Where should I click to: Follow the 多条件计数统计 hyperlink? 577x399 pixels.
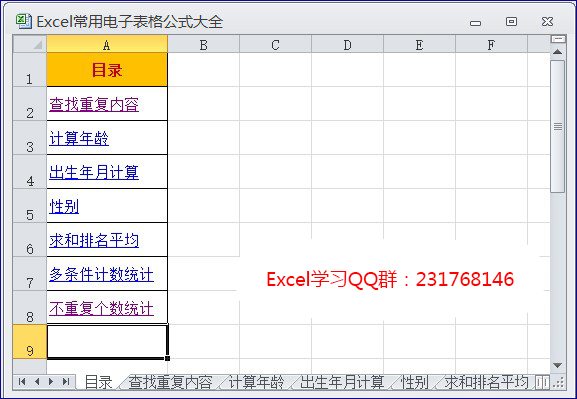102,275
